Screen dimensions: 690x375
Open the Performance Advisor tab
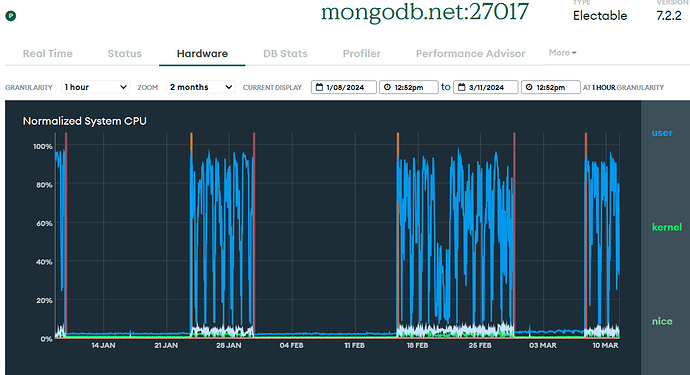(470, 54)
